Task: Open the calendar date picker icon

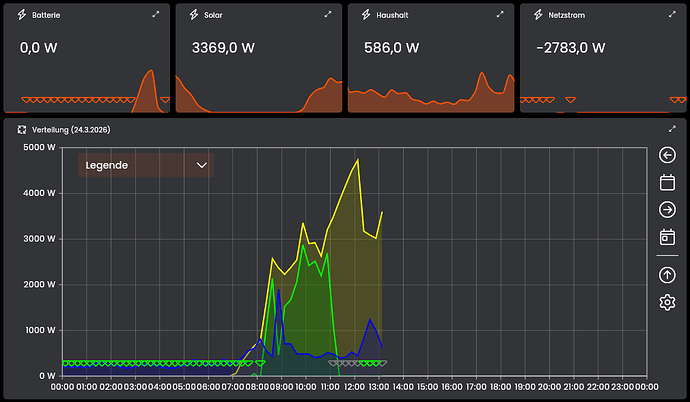Action: coord(668,182)
